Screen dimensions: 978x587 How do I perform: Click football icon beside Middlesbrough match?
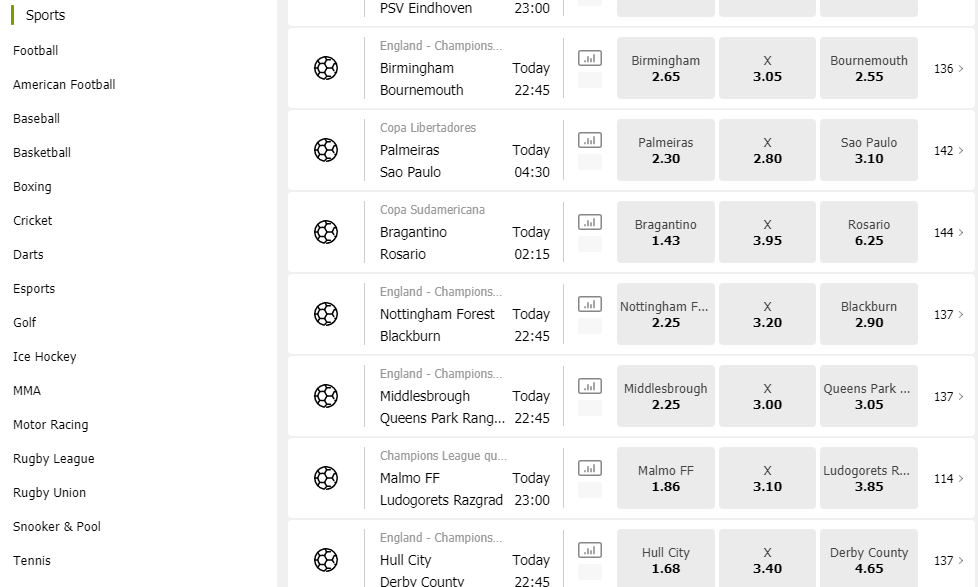[326, 396]
